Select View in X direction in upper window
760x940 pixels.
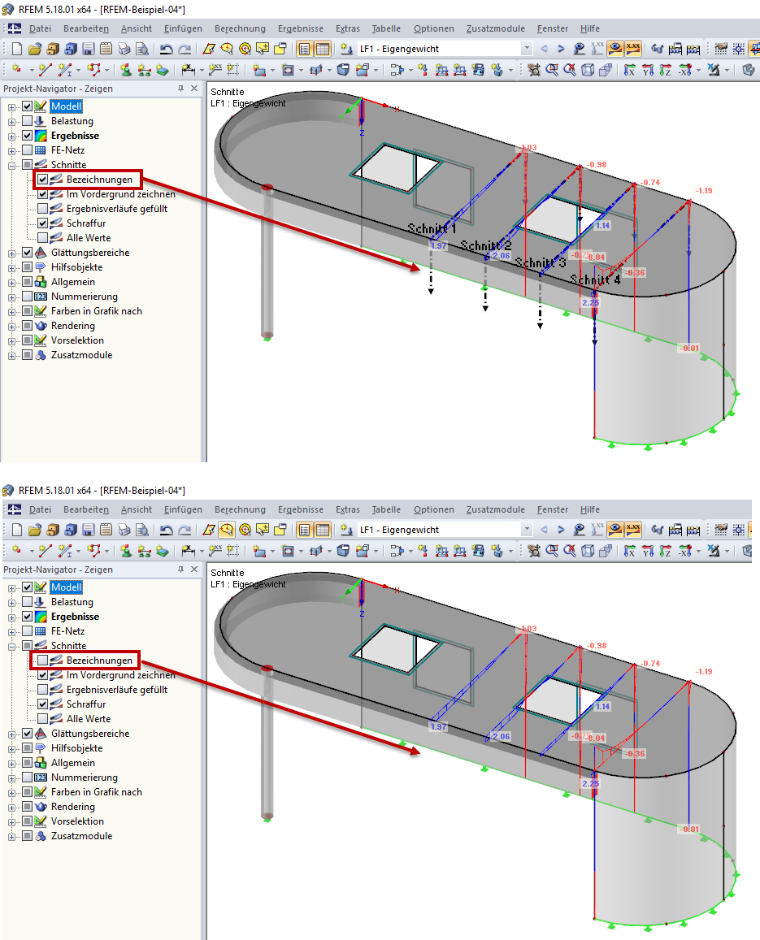pyautogui.click(x=629, y=70)
